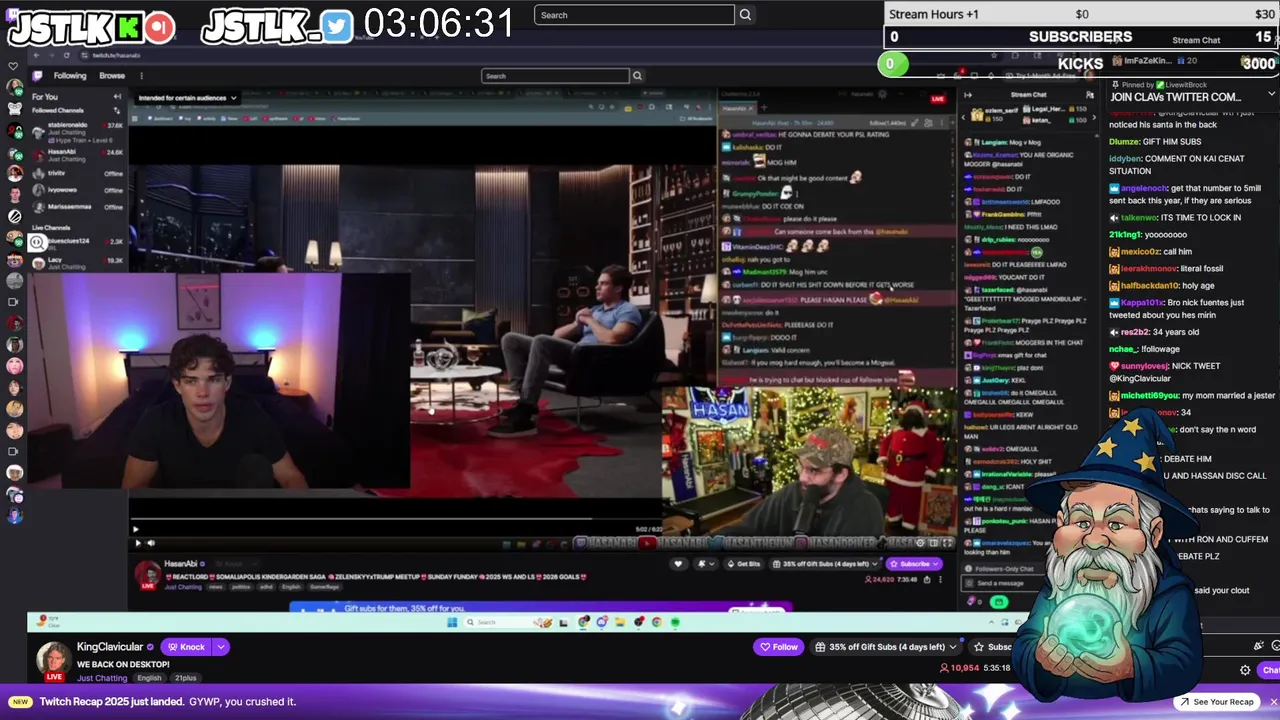This screenshot has width=1280, height=720.
Task: Click Knock button beside KingClavicular
Action: [x=186, y=647]
